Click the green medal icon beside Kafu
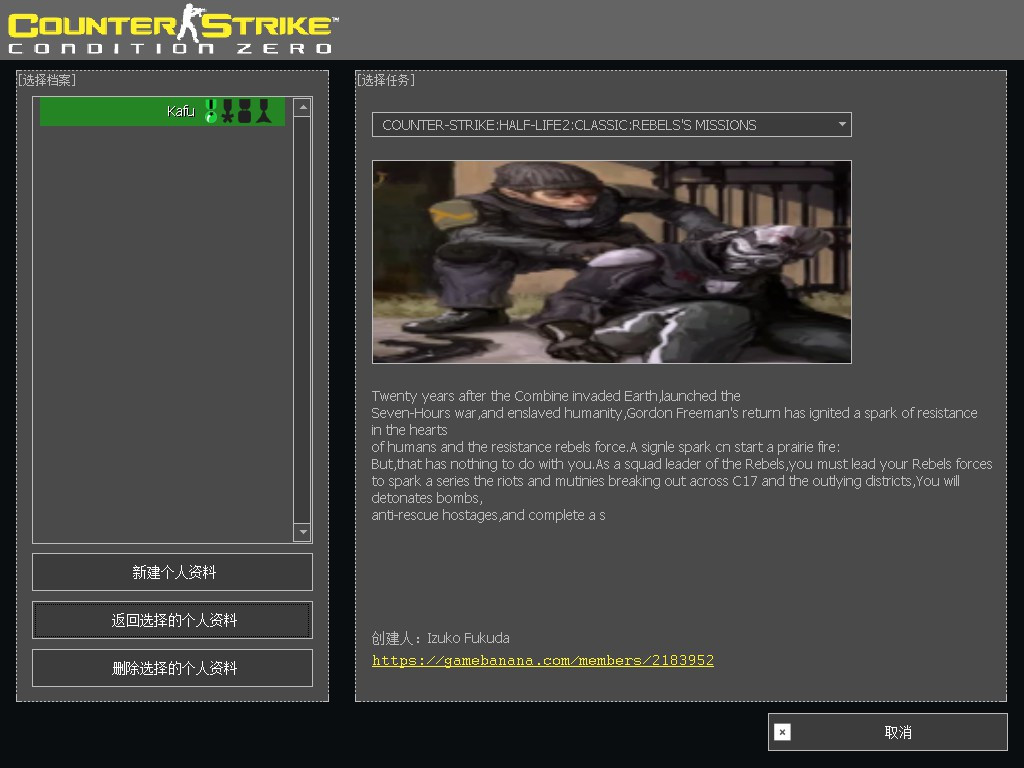This screenshot has width=1024, height=768. pos(211,111)
